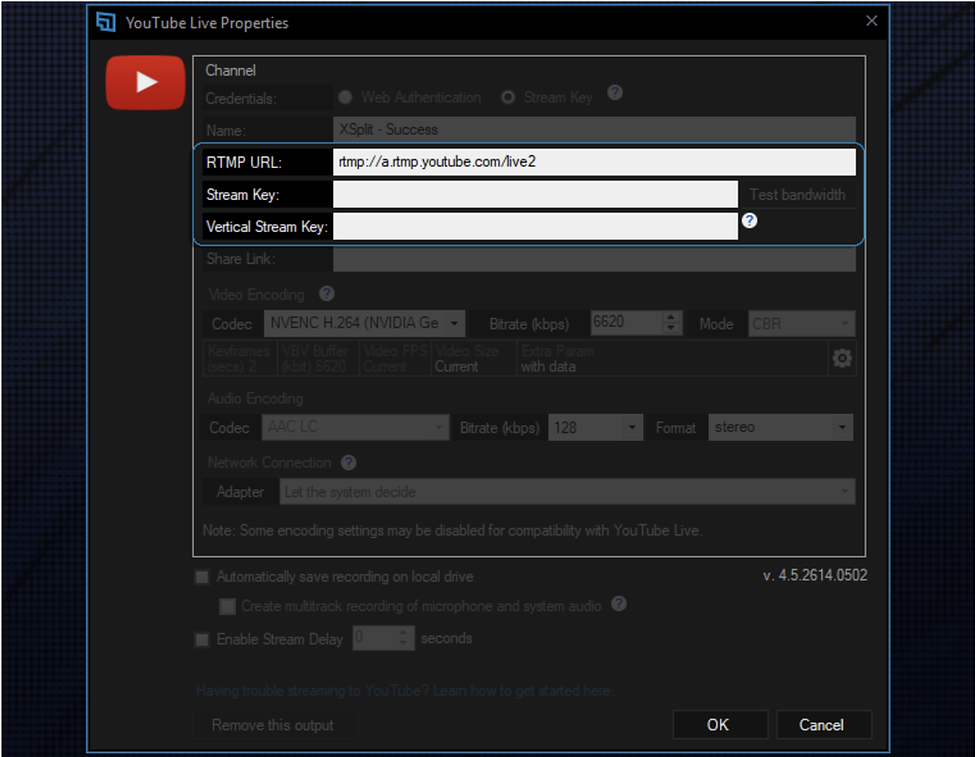Close the YouTube Live Properties dialog
Image resolution: width=980 pixels, height=757 pixels.
pos(871,21)
